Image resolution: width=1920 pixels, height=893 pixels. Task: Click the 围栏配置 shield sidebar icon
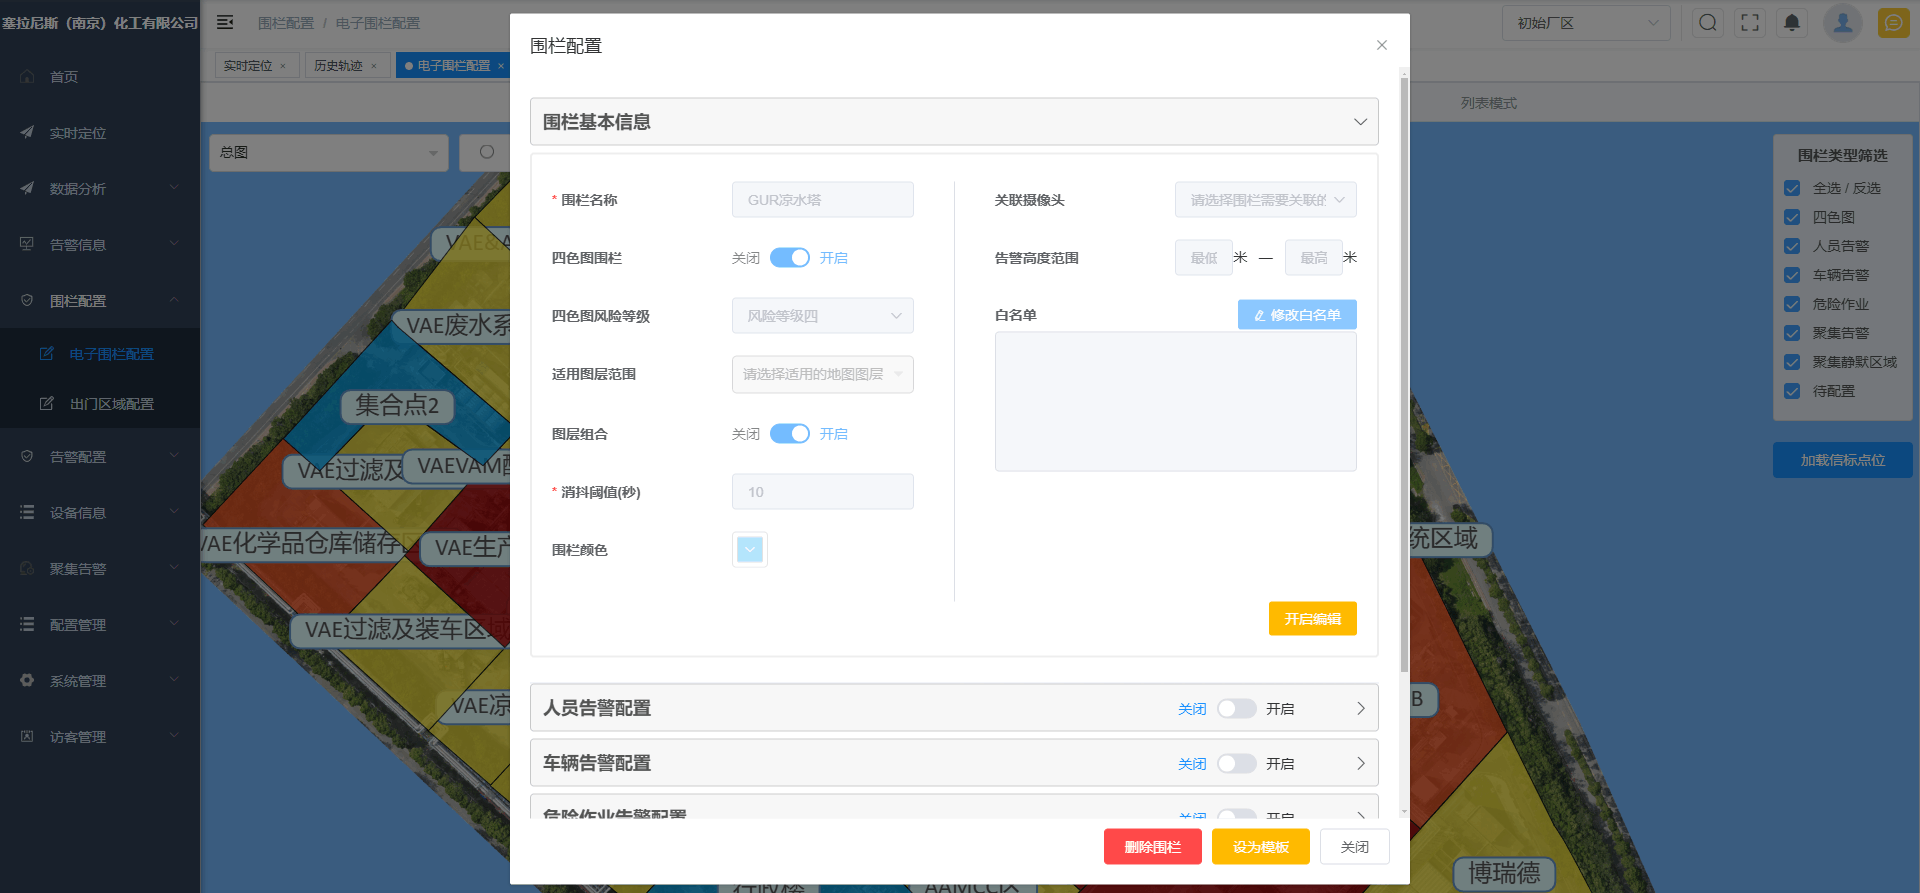27,300
